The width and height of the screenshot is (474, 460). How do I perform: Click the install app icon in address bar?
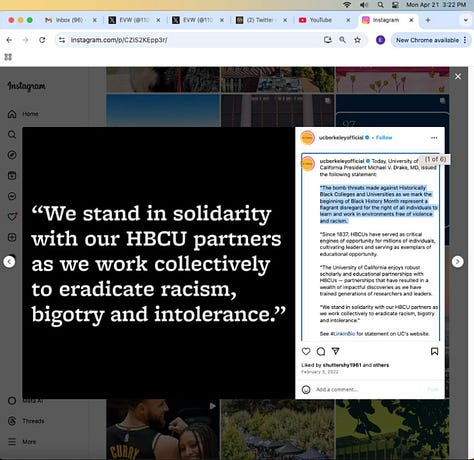tap(328, 40)
